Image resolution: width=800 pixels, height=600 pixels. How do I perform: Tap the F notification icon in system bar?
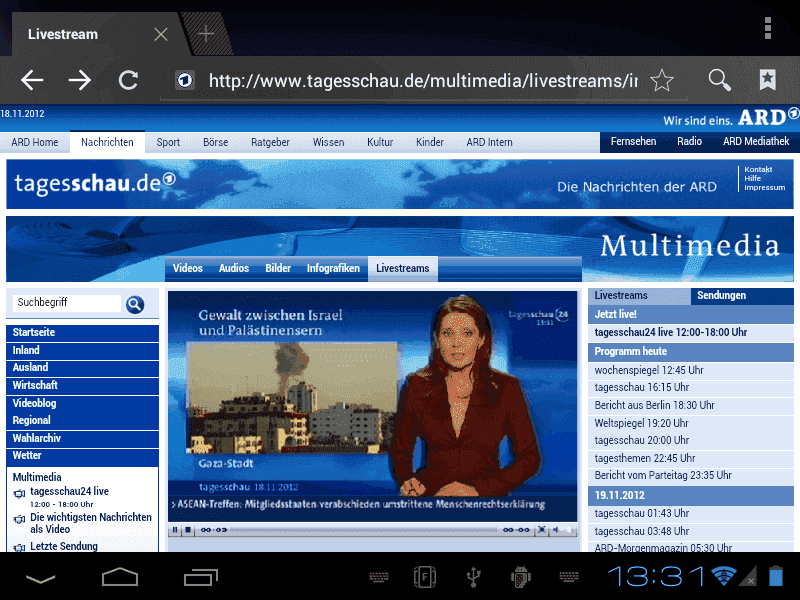(424, 577)
